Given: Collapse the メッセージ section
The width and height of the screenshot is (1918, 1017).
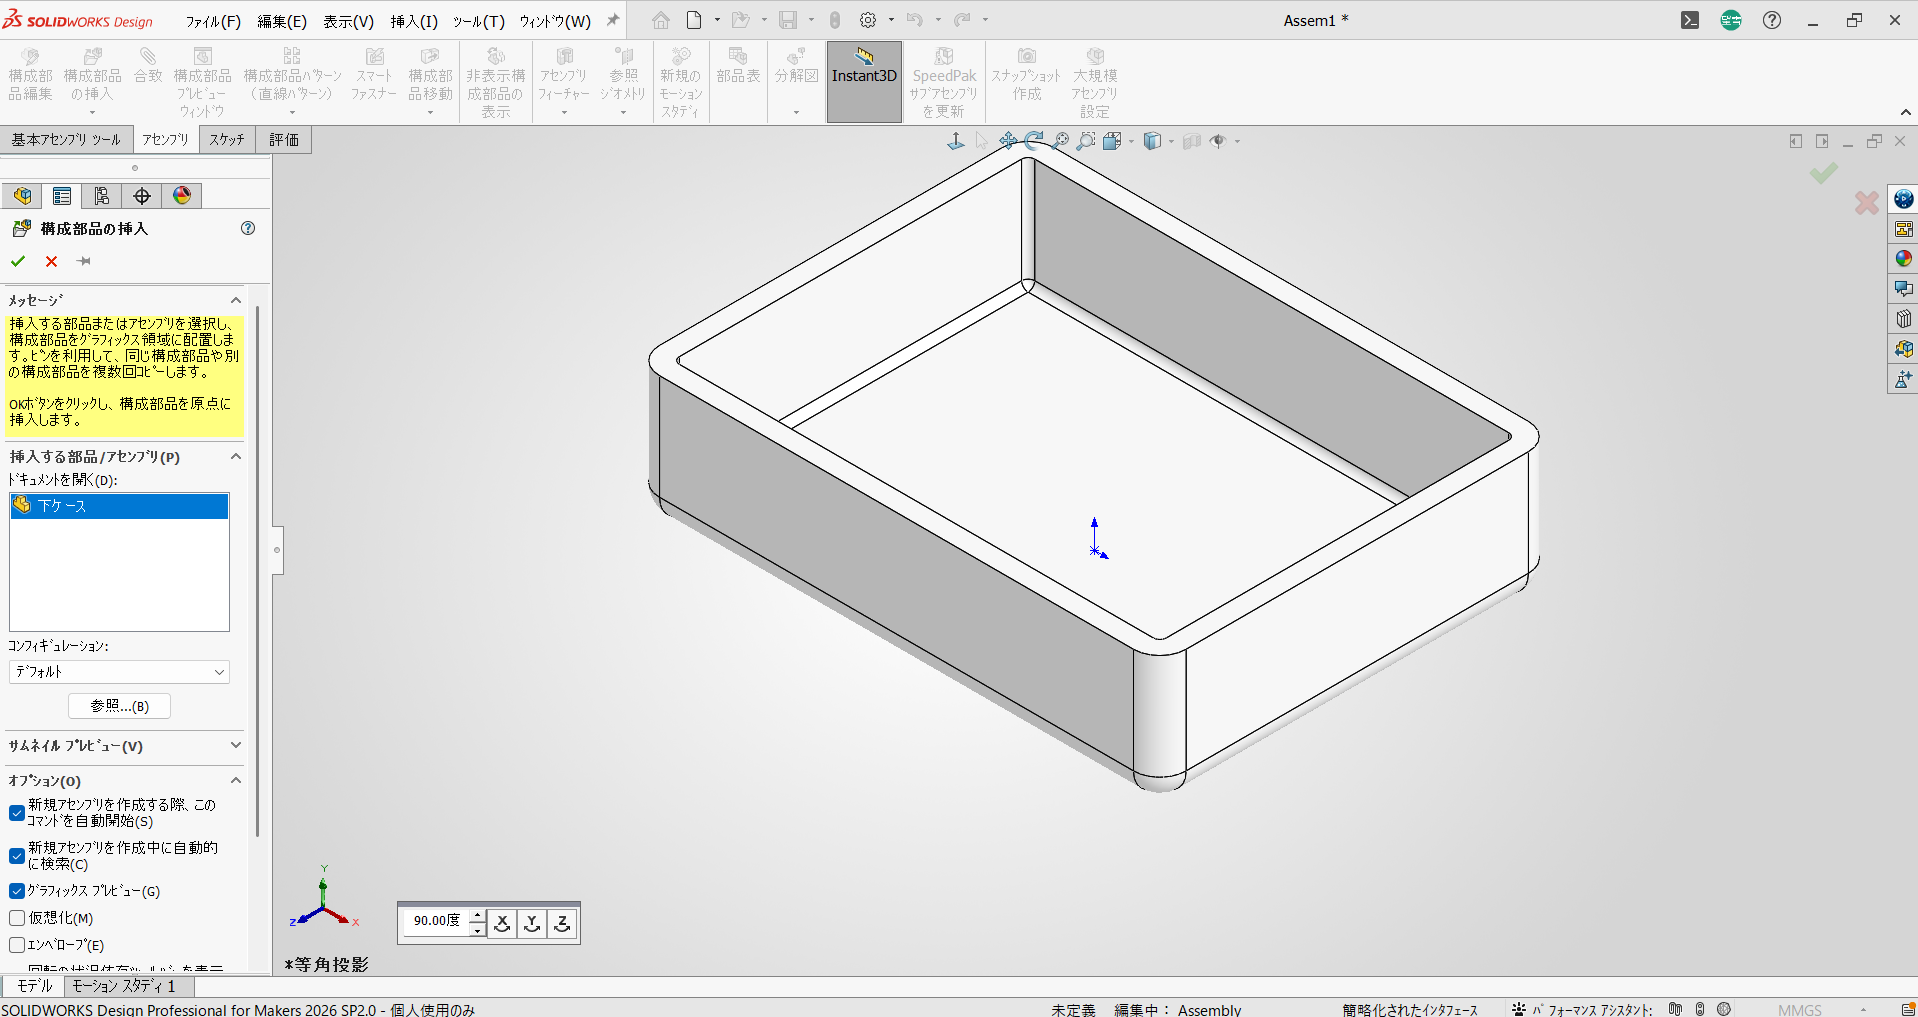Looking at the screenshot, I should point(236,300).
